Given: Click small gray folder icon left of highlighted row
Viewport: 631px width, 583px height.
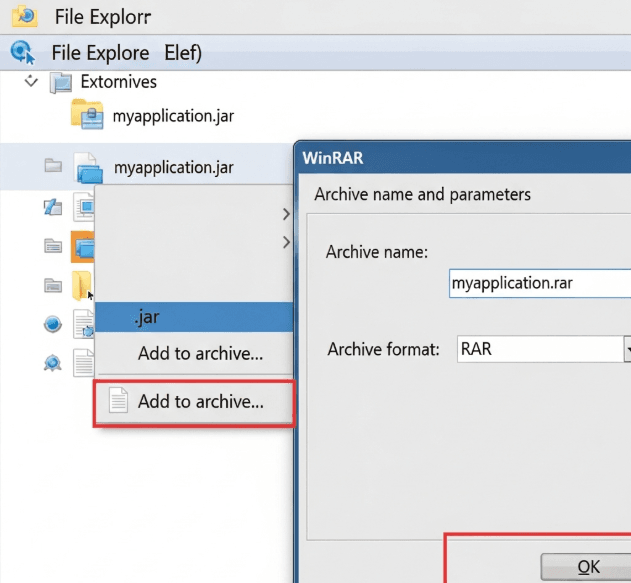Looking at the screenshot, I should (x=53, y=165).
